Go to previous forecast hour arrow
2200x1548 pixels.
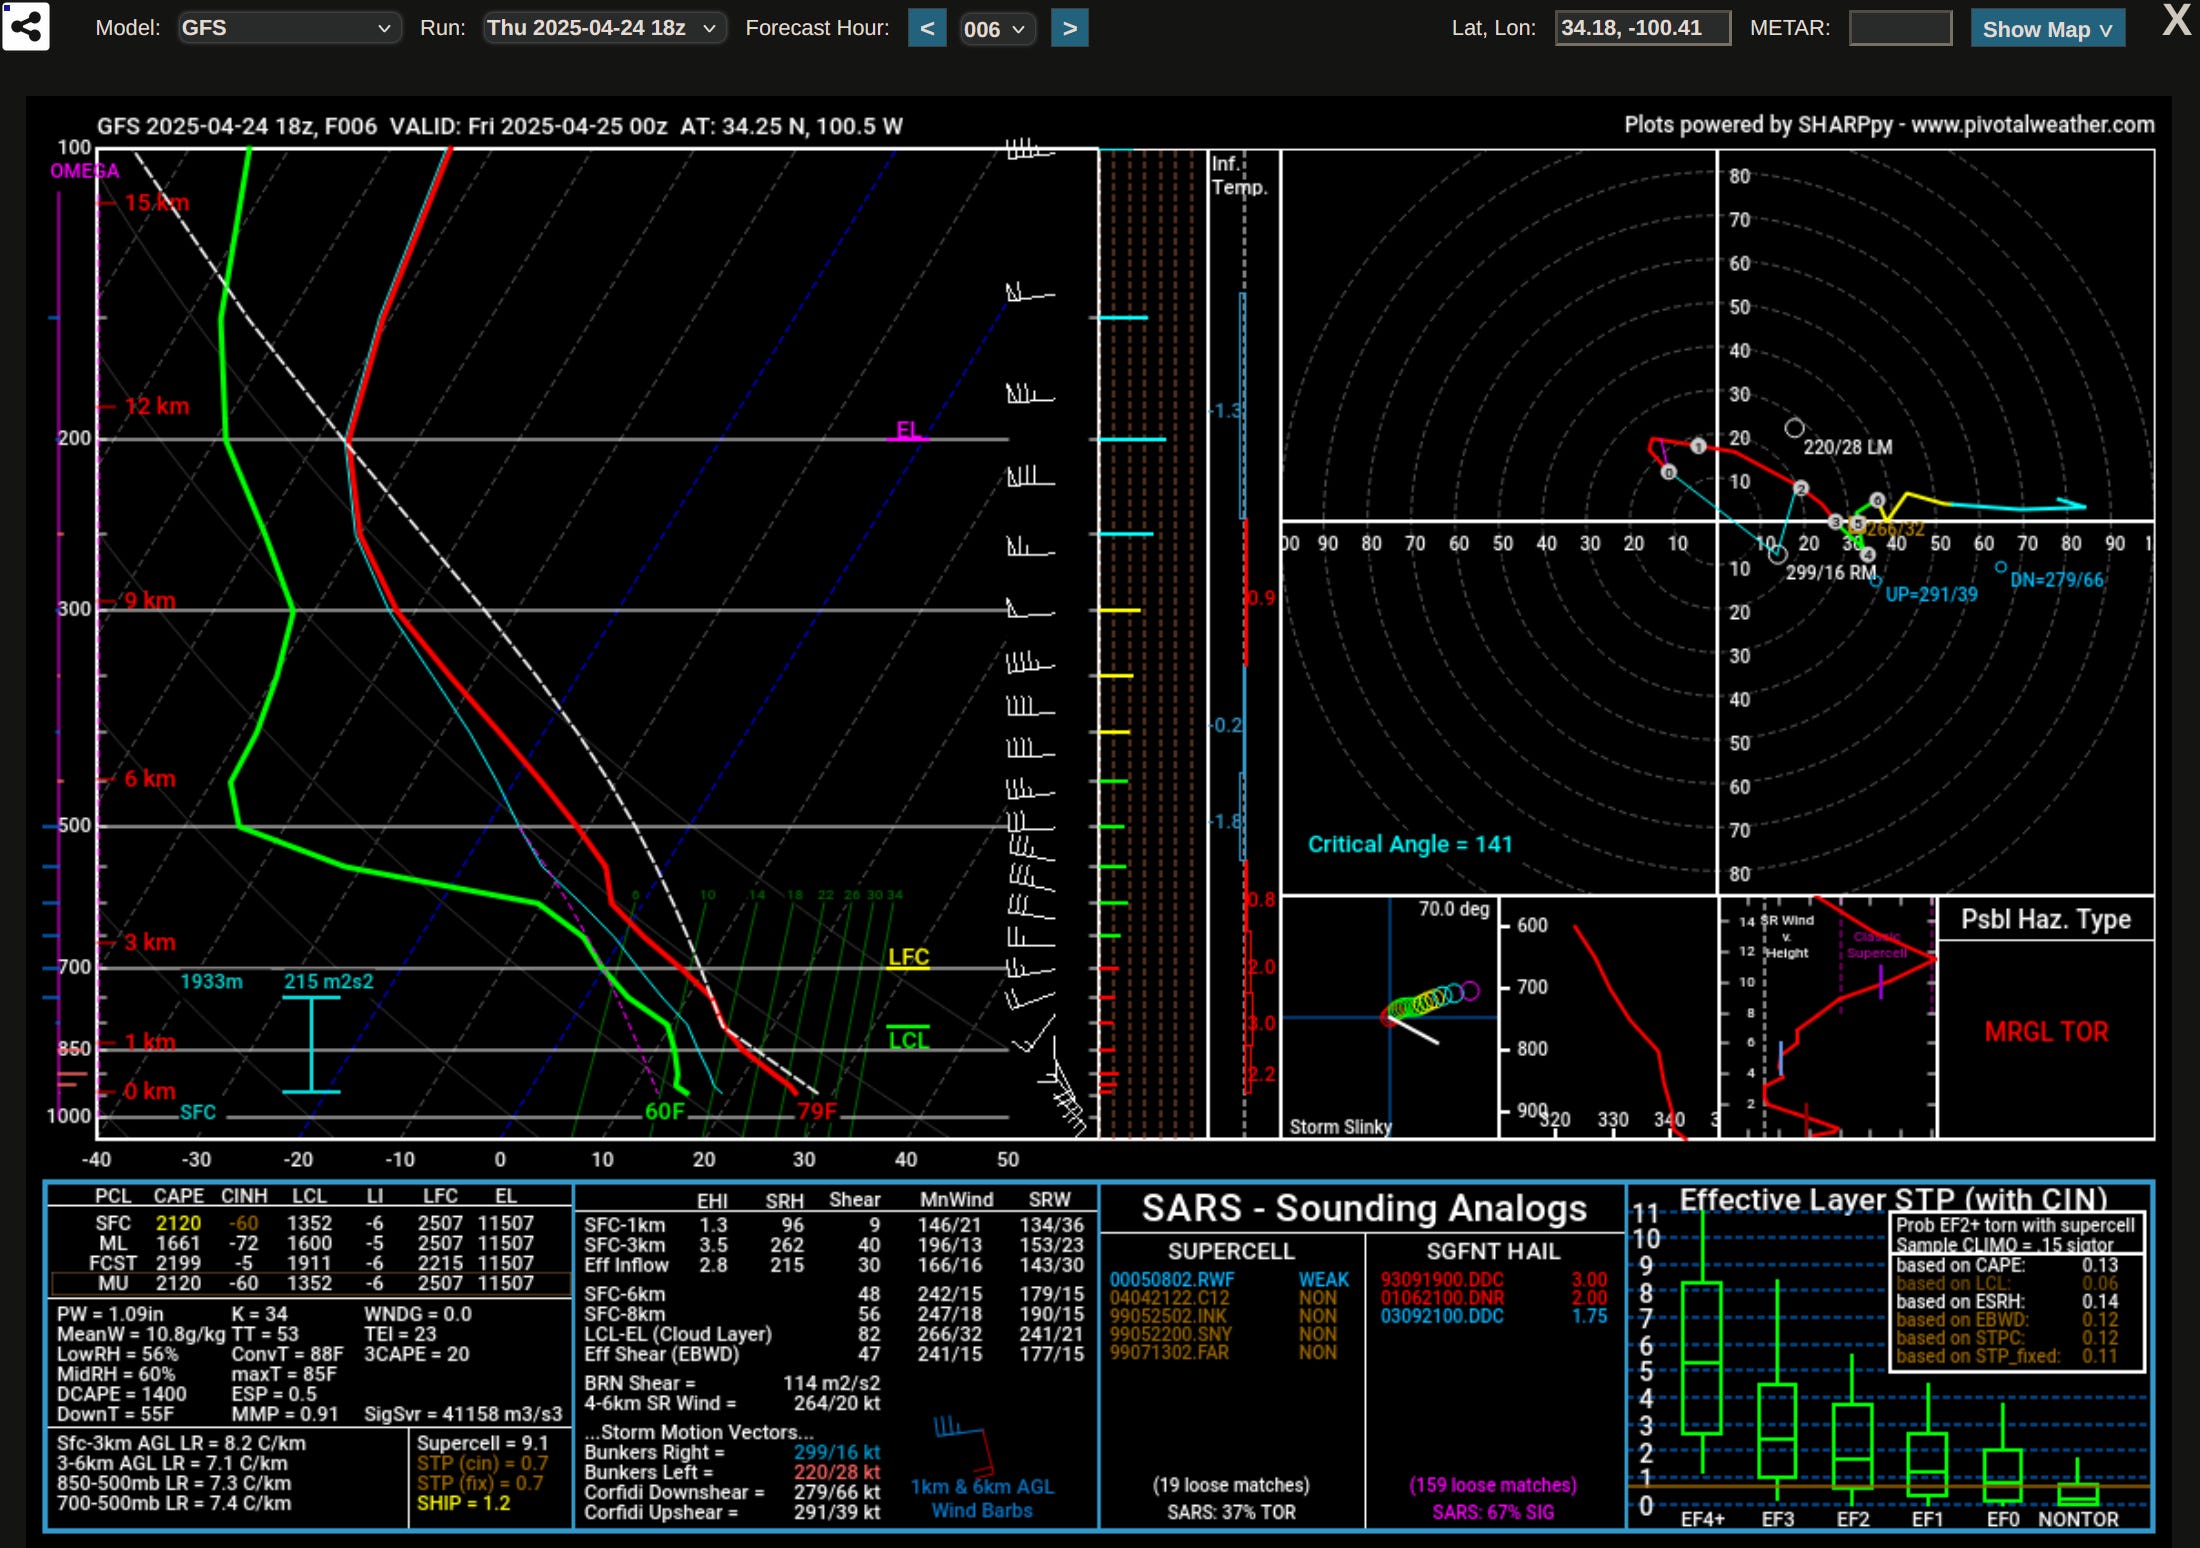coord(927,28)
